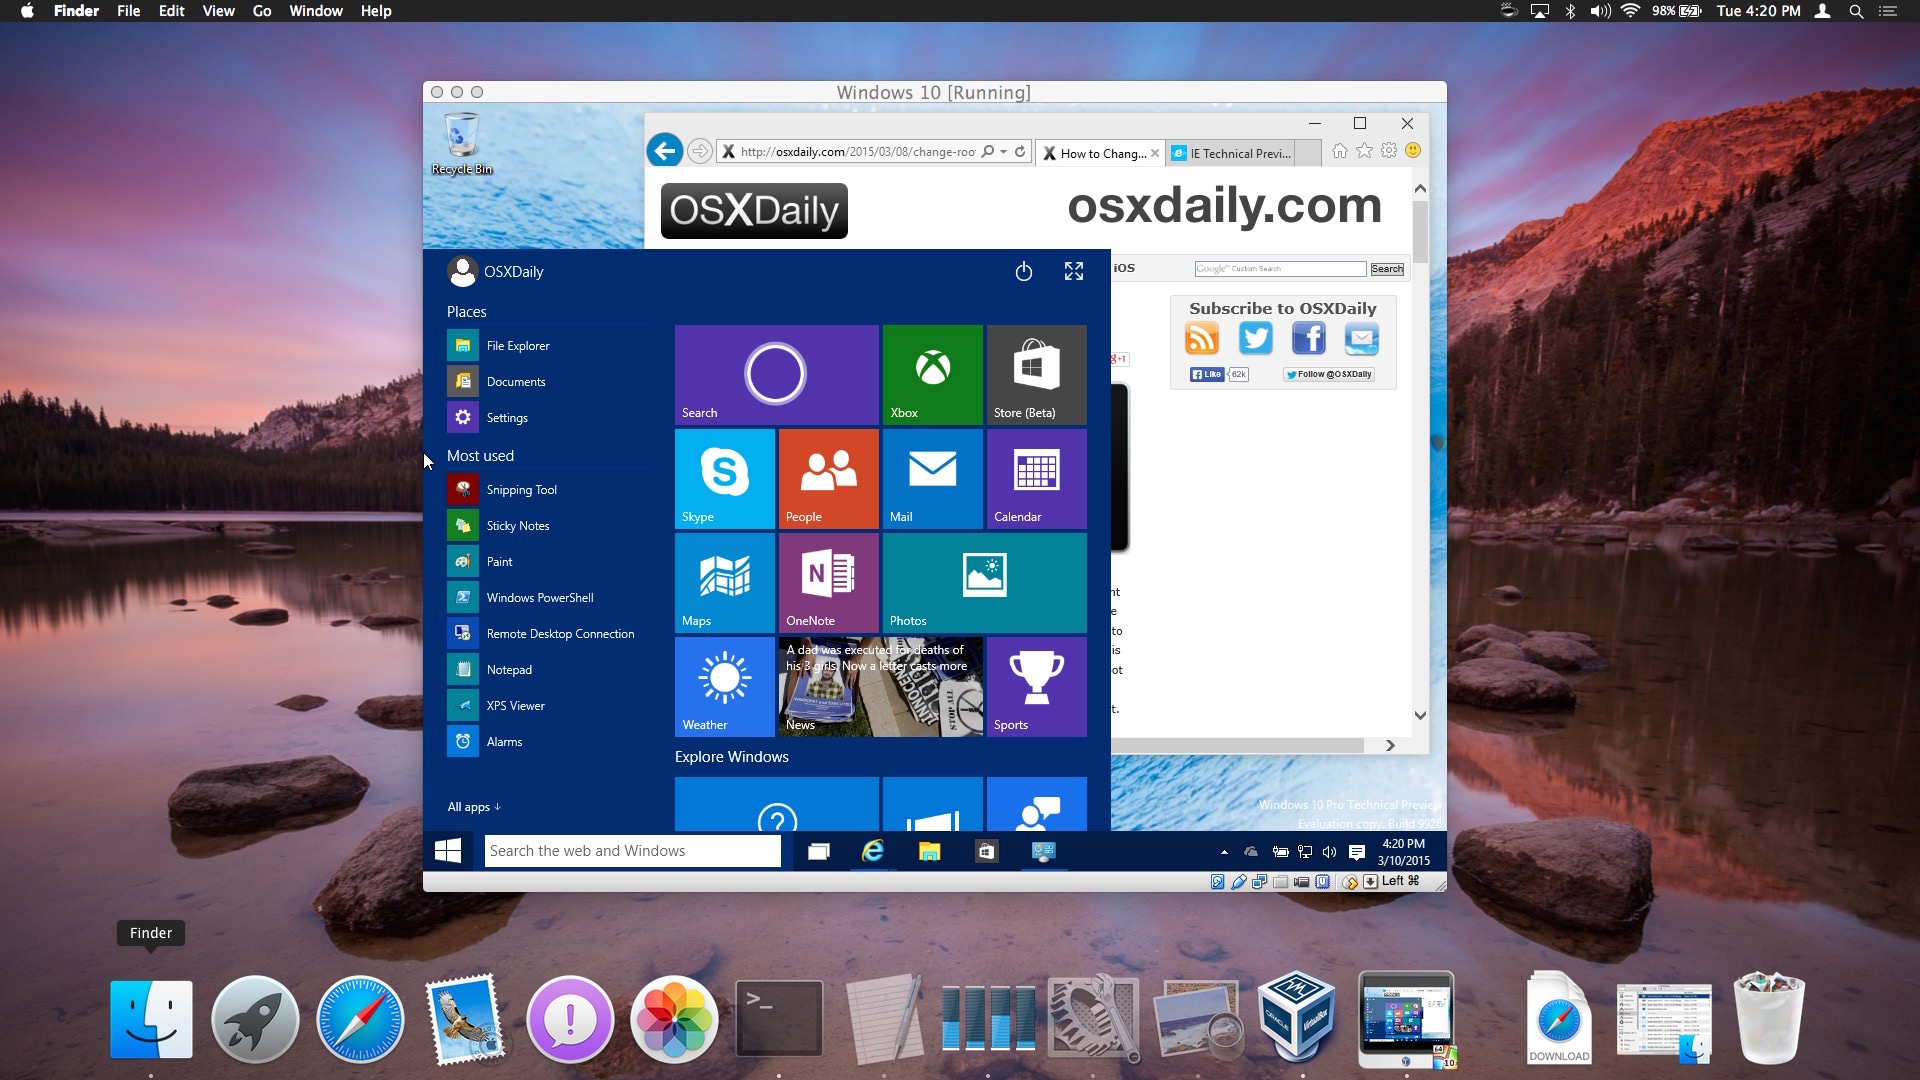Click back navigation arrow in IE
This screenshot has width=1920, height=1080.
[x=663, y=150]
